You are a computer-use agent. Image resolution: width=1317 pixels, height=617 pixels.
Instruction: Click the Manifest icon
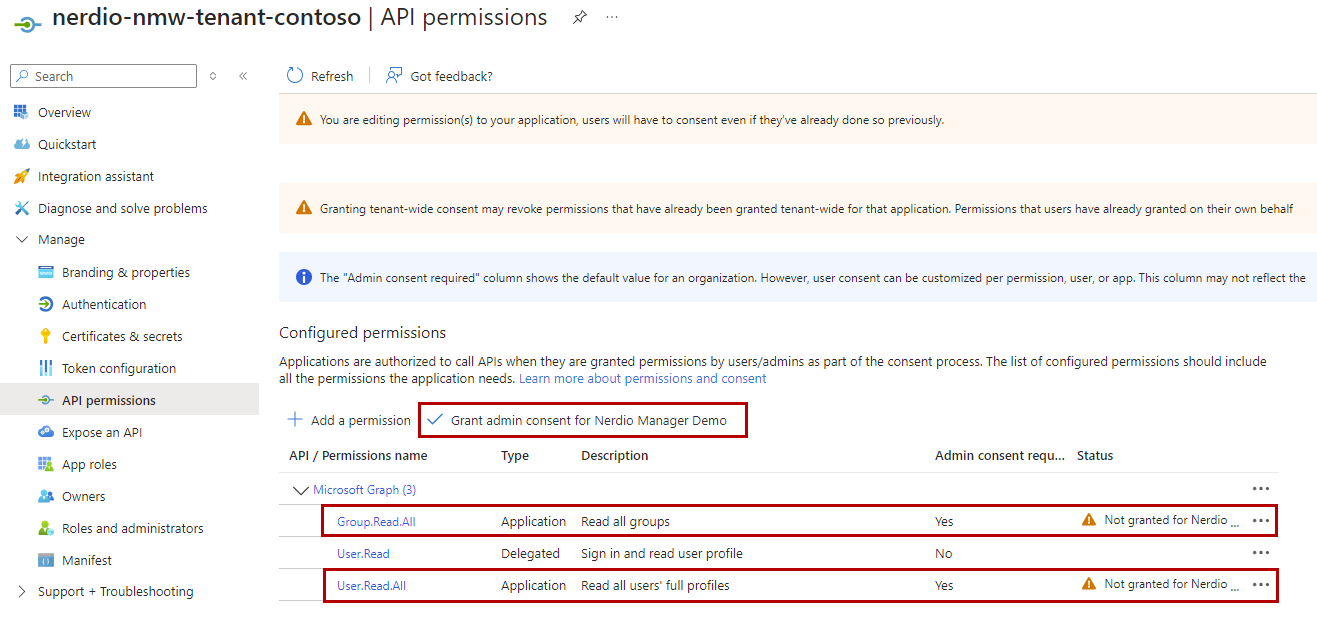[45, 560]
